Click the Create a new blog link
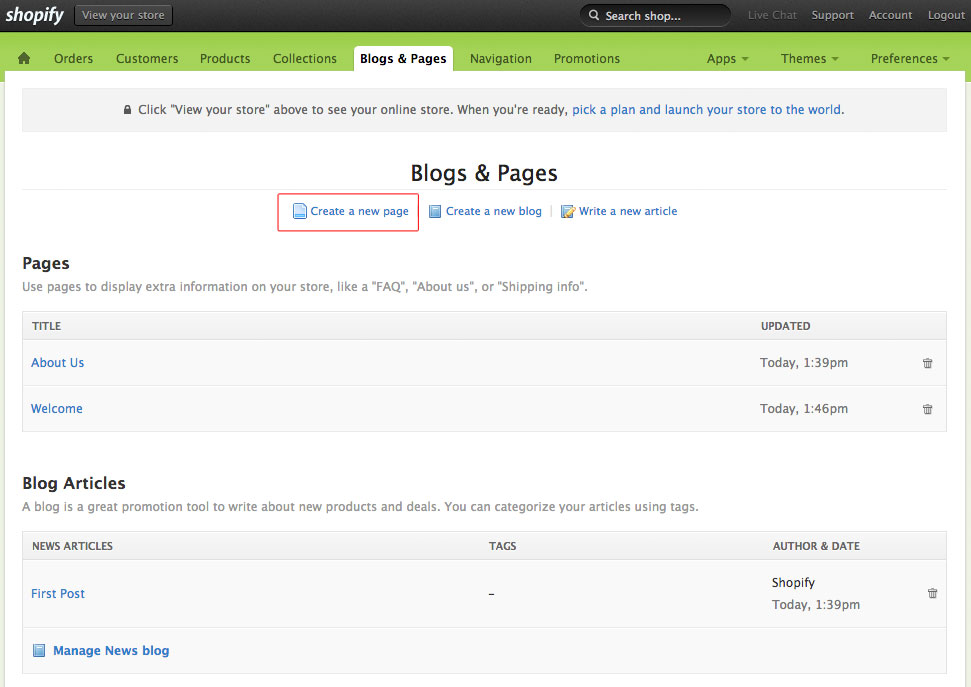This screenshot has width=971, height=687. pos(494,211)
